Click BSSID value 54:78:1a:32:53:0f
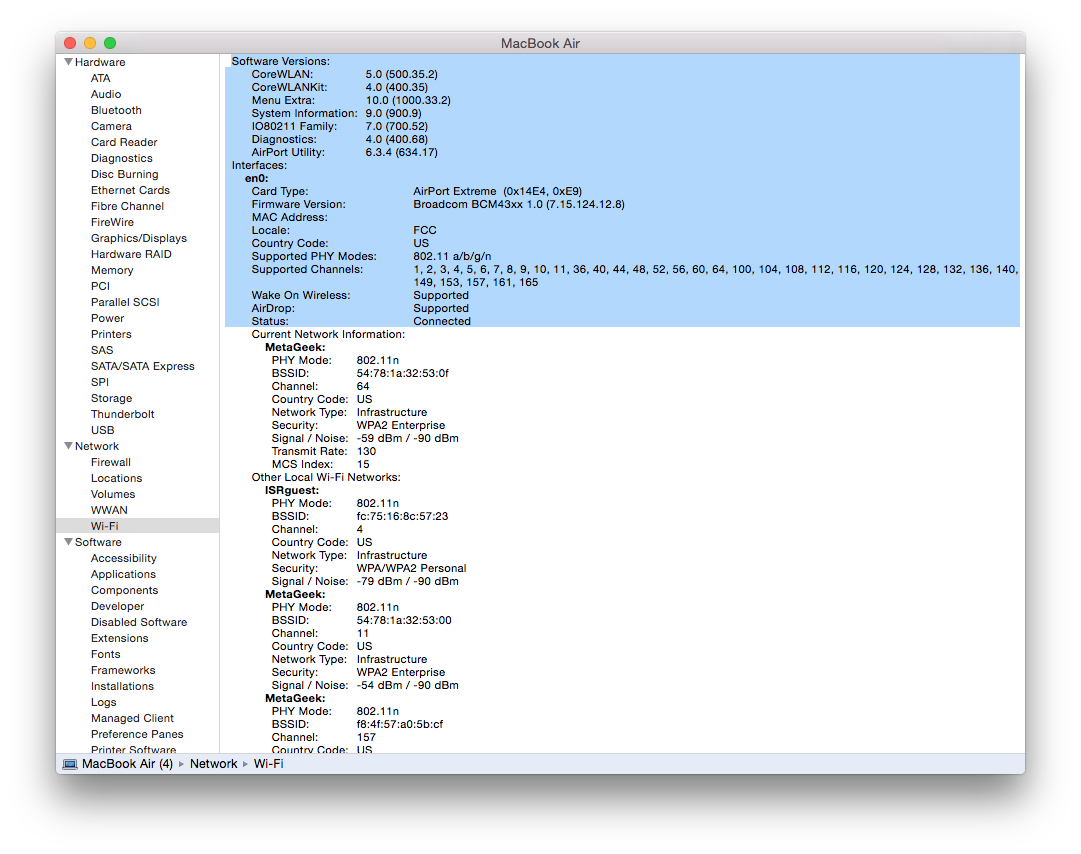Image resolution: width=1081 pixels, height=854 pixels. click(x=403, y=373)
